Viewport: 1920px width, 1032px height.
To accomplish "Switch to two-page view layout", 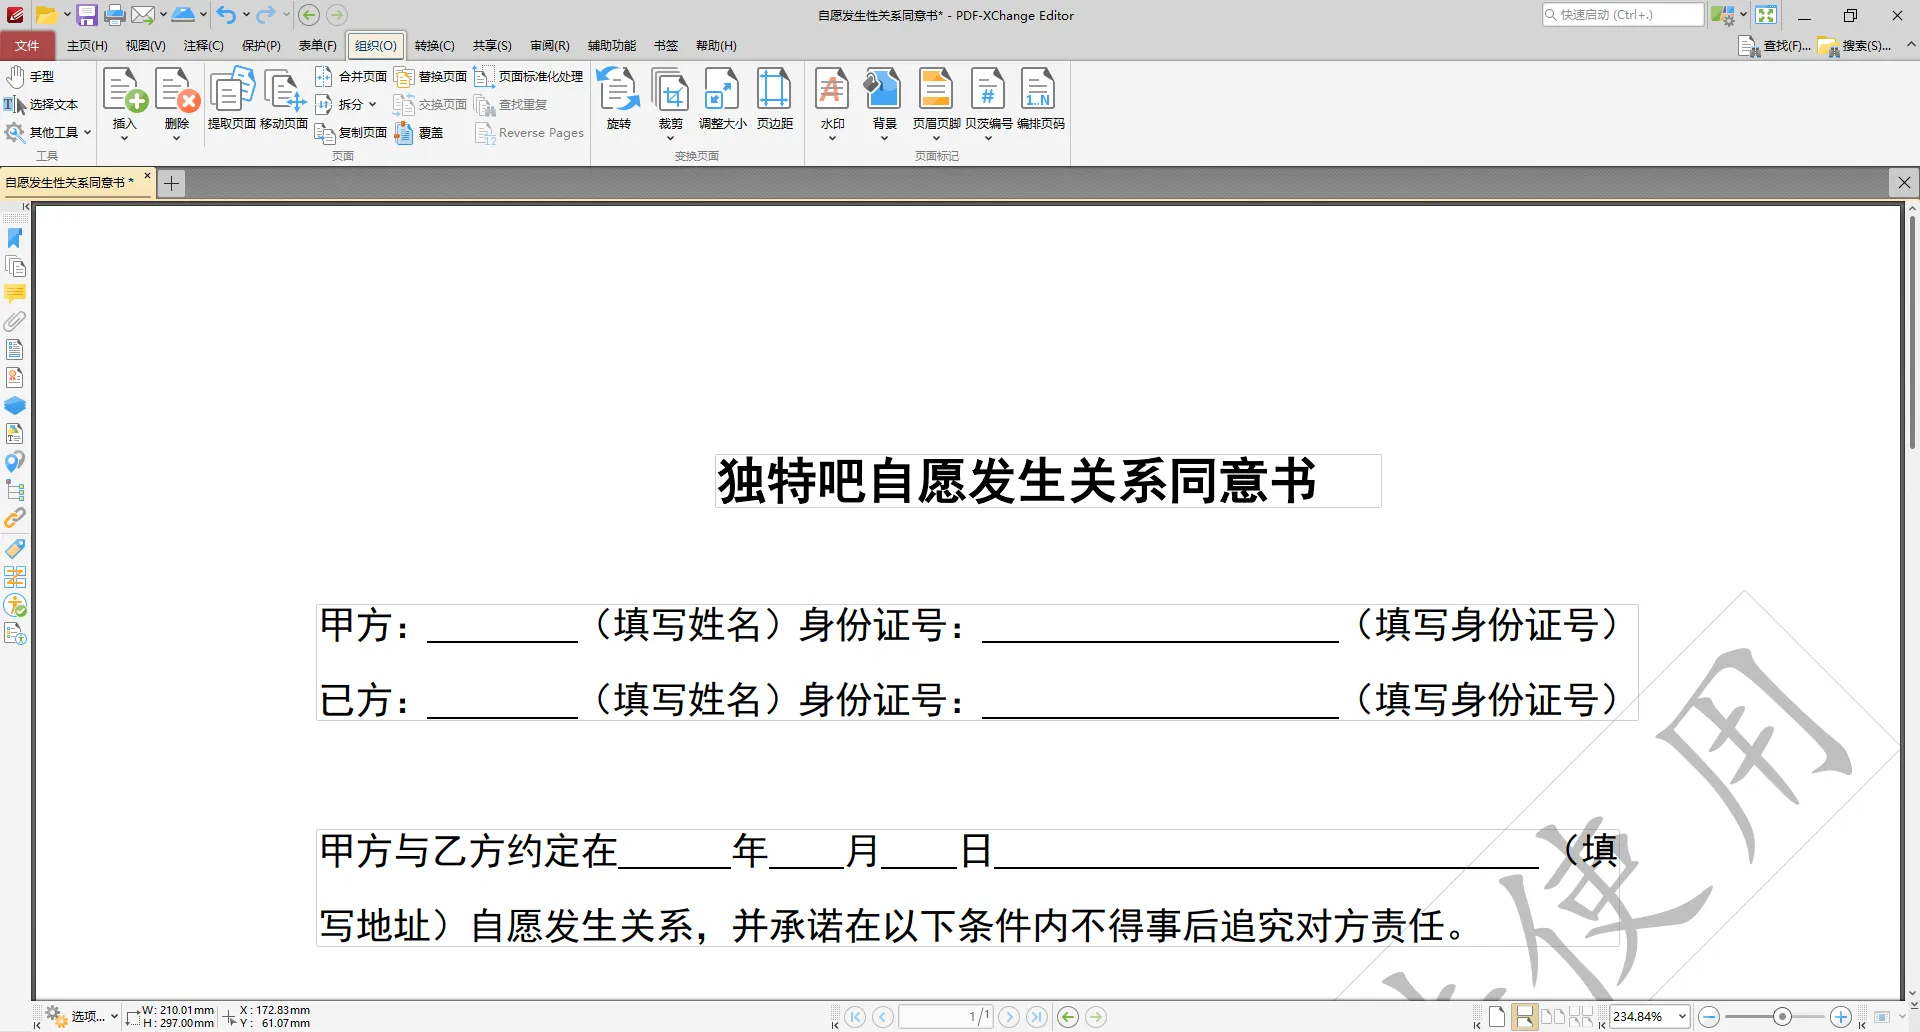I will click(1552, 1015).
